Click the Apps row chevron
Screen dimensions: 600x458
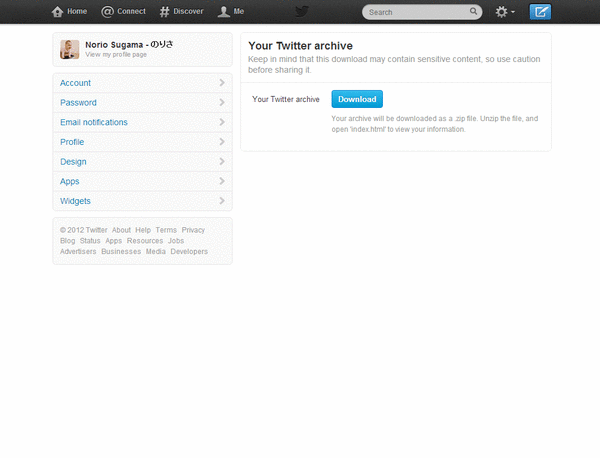pos(222,181)
